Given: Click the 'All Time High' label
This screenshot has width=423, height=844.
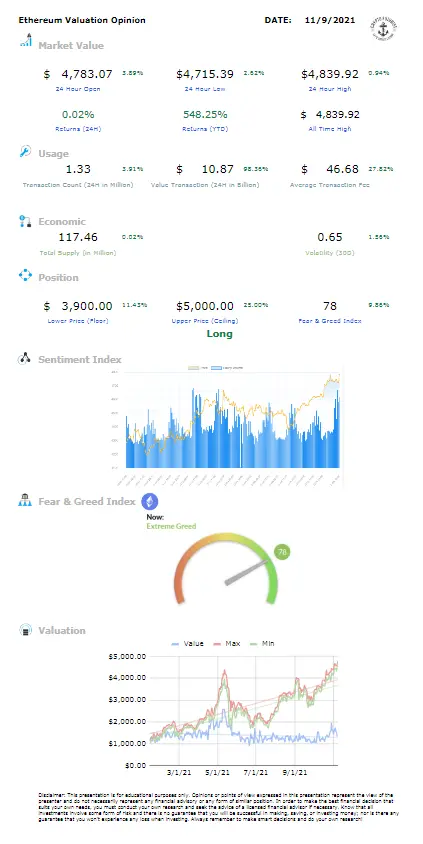Looking at the screenshot, I should point(330,129).
